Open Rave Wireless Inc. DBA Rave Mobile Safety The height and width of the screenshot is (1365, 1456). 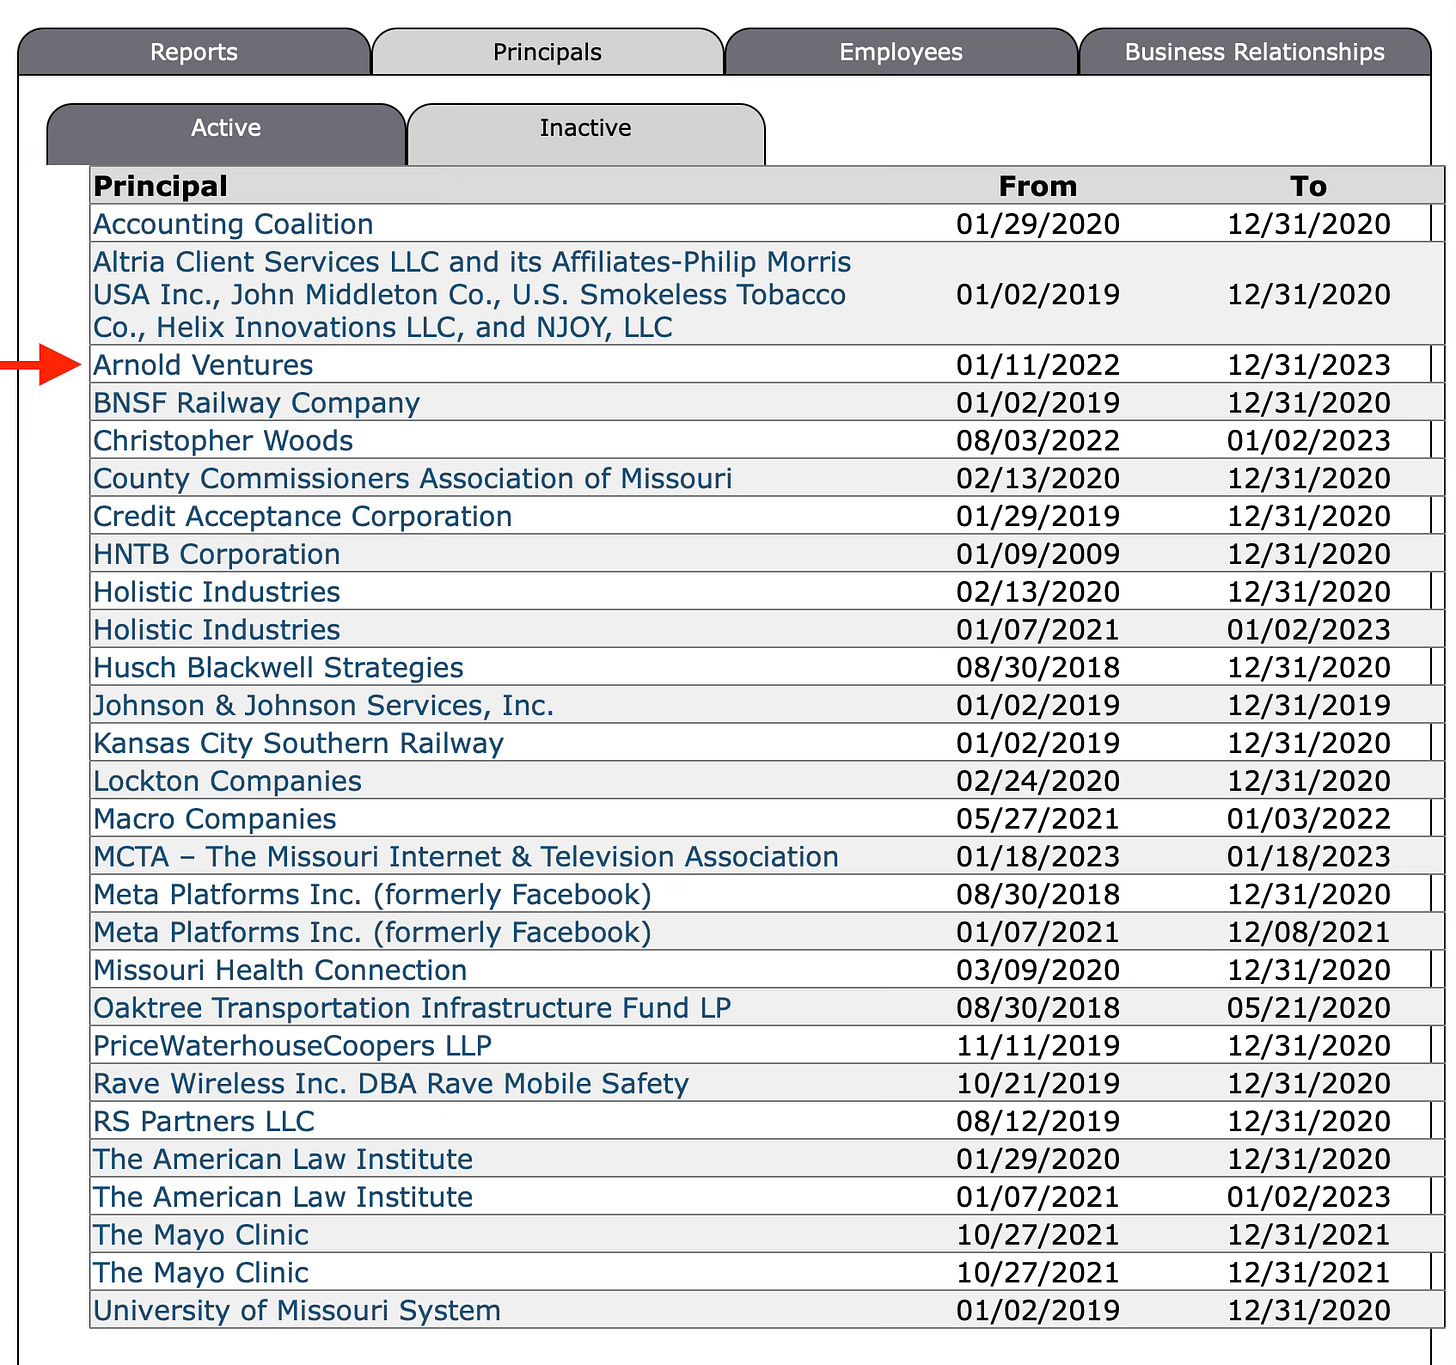coord(391,1084)
